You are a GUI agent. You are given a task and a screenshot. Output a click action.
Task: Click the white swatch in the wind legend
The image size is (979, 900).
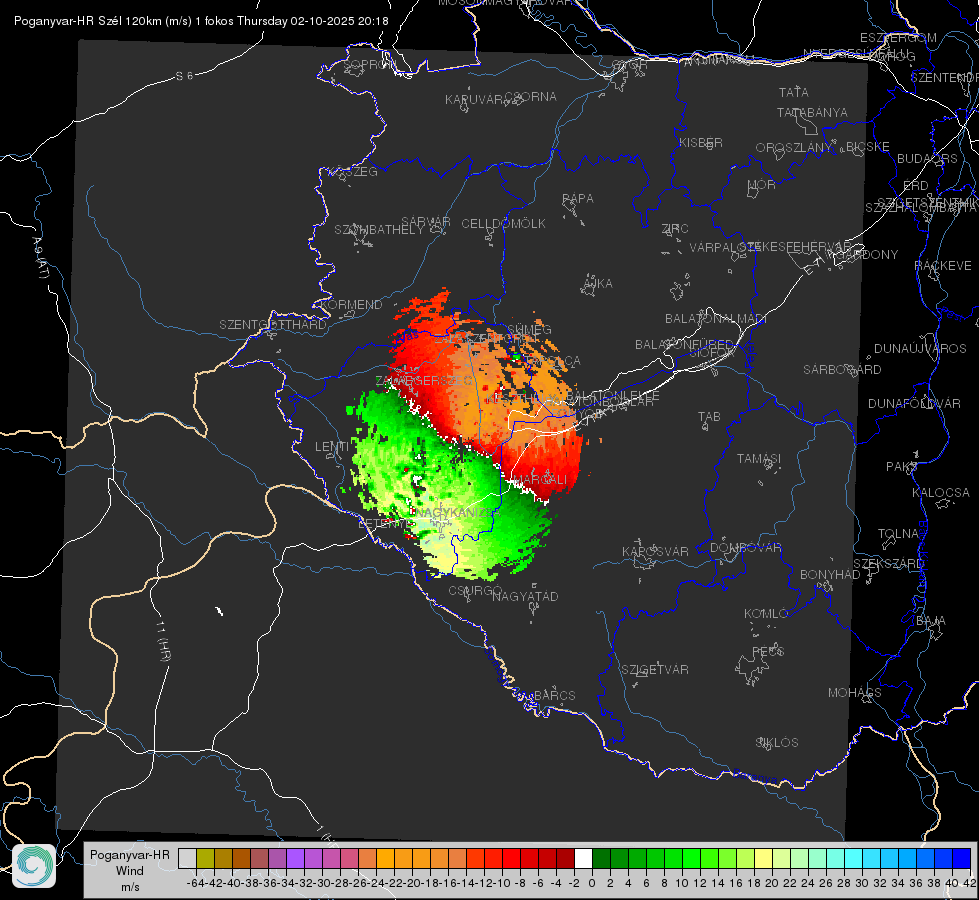[x=583, y=859]
